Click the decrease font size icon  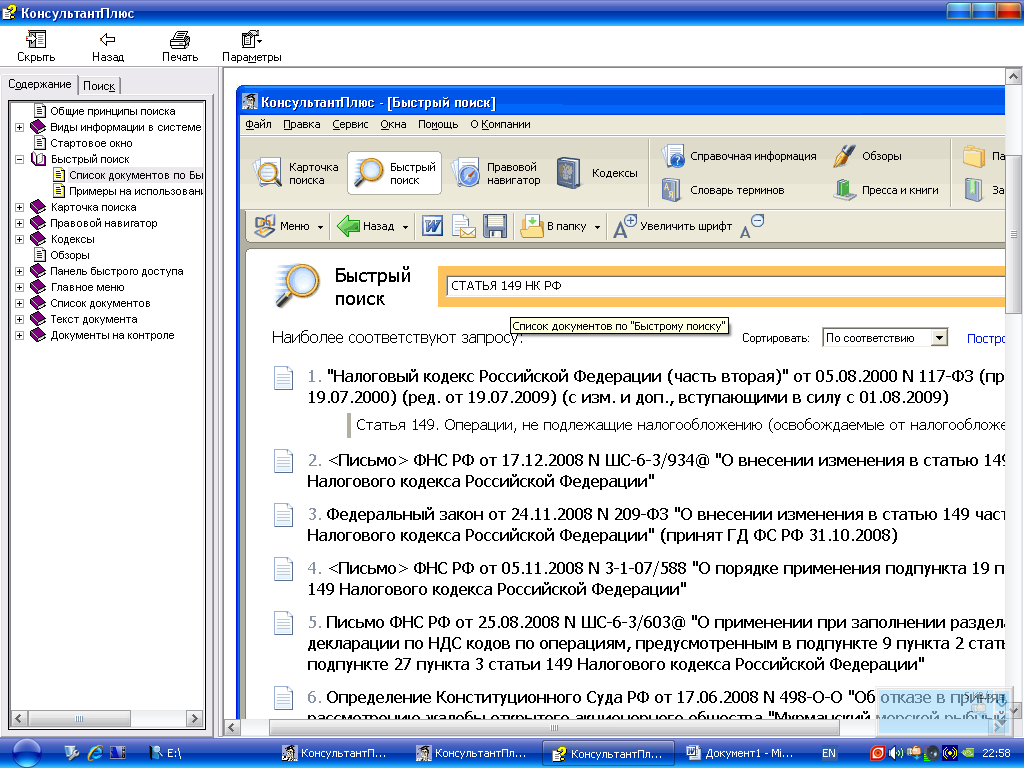coord(752,226)
